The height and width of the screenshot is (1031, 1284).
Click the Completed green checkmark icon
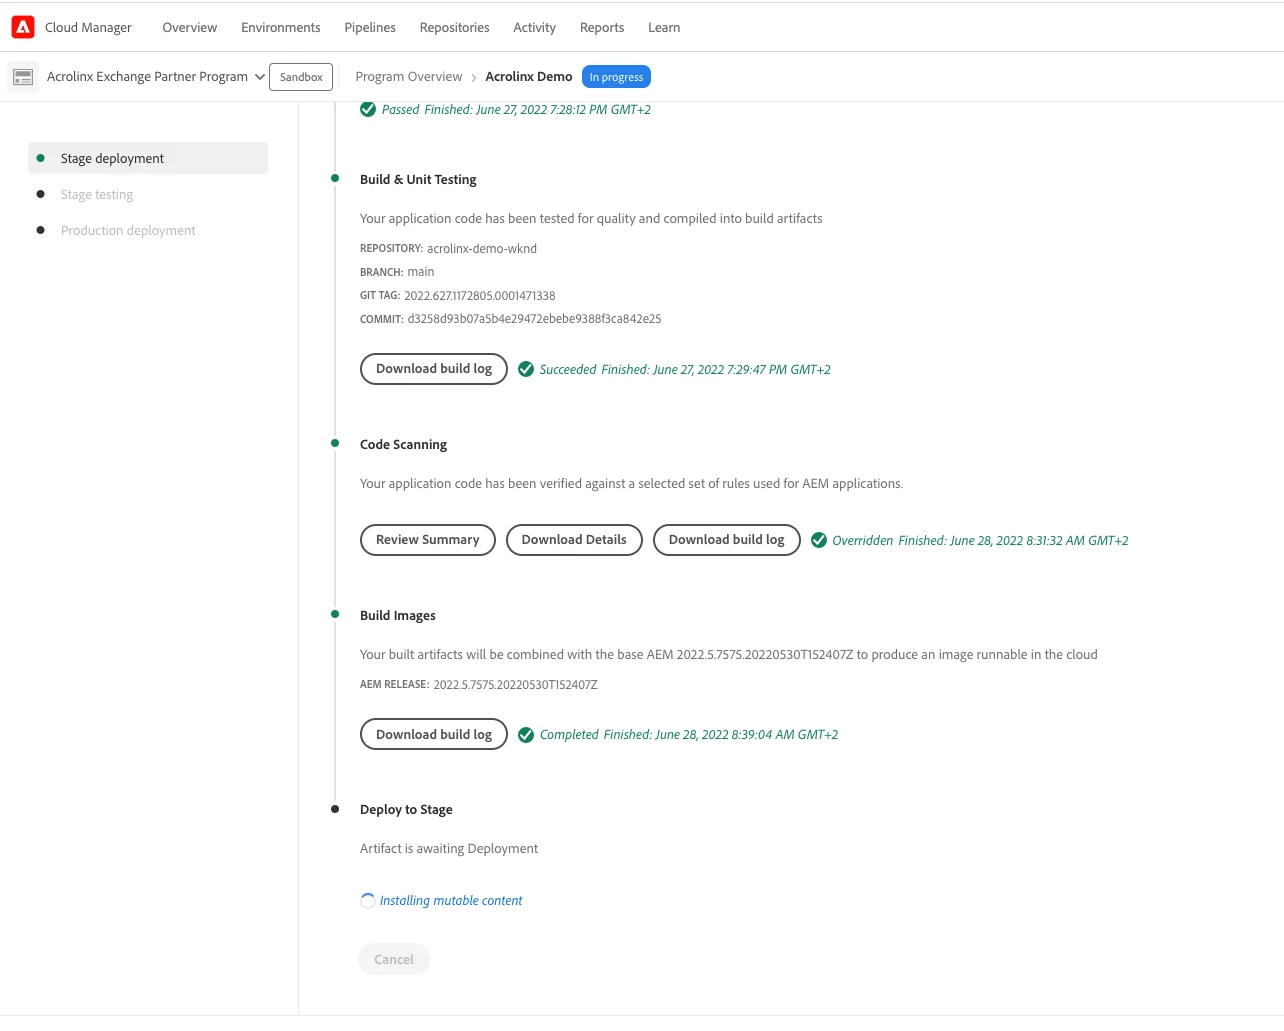pyautogui.click(x=526, y=735)
